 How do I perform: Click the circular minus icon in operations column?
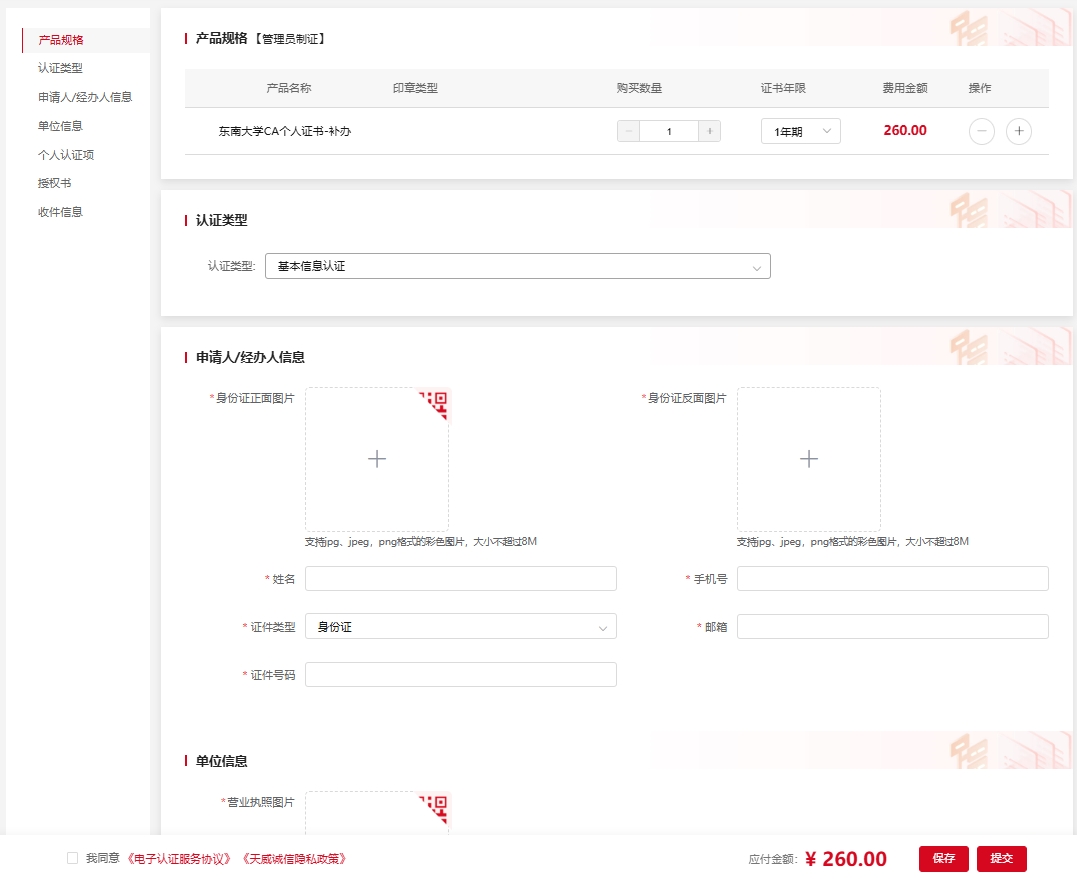coord(982,131)
